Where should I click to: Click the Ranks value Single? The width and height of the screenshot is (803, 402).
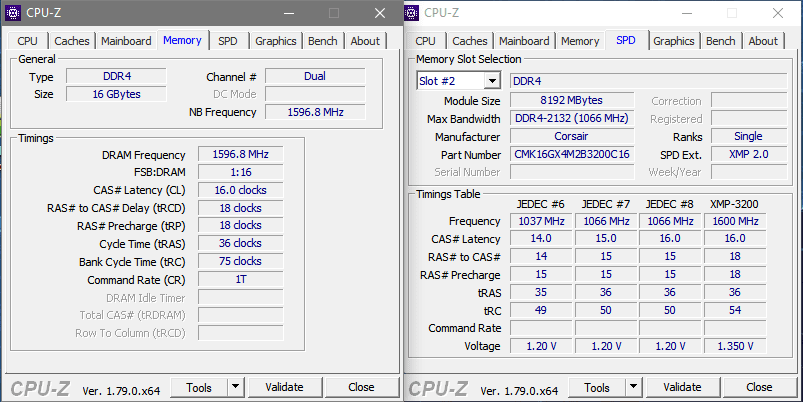748,136
